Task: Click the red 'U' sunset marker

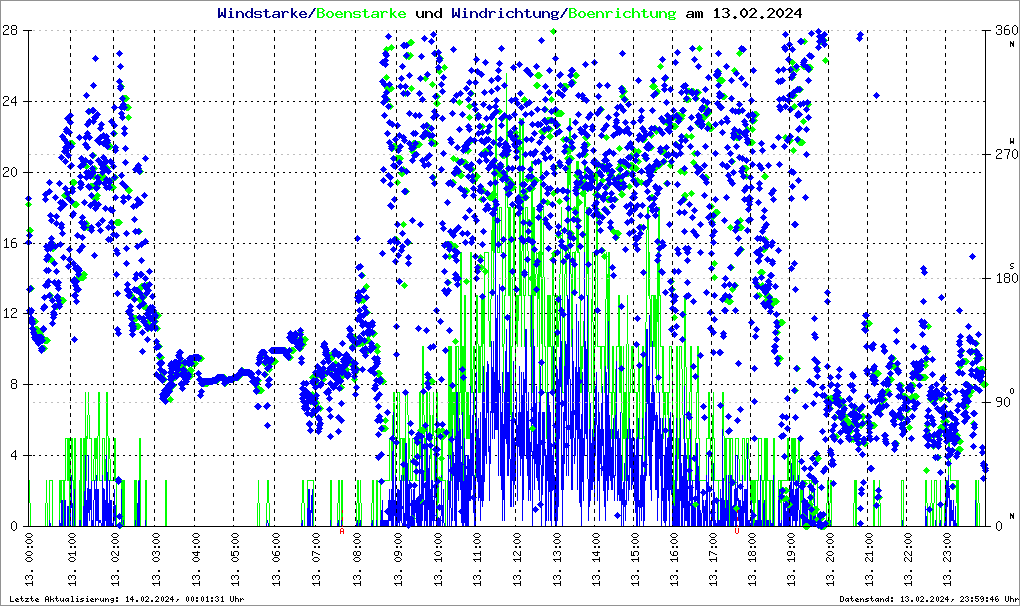Action: click(x=737, y=531)
